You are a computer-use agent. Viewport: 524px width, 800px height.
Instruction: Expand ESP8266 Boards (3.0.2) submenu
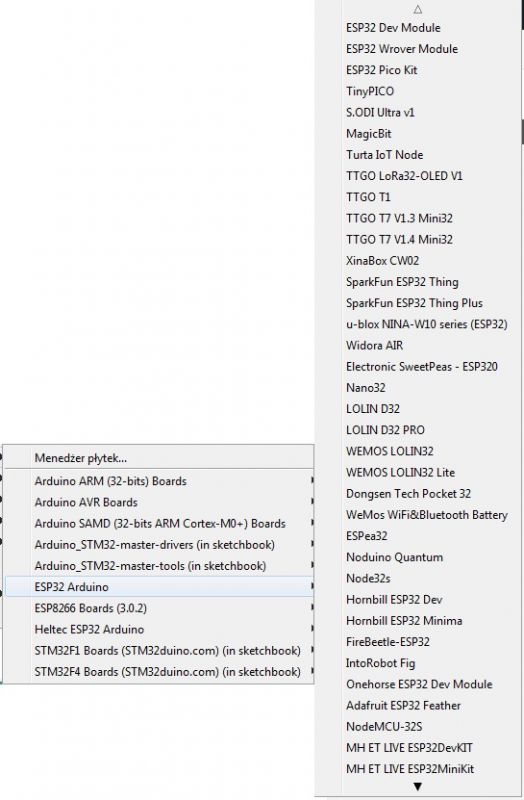click(159, 608)
